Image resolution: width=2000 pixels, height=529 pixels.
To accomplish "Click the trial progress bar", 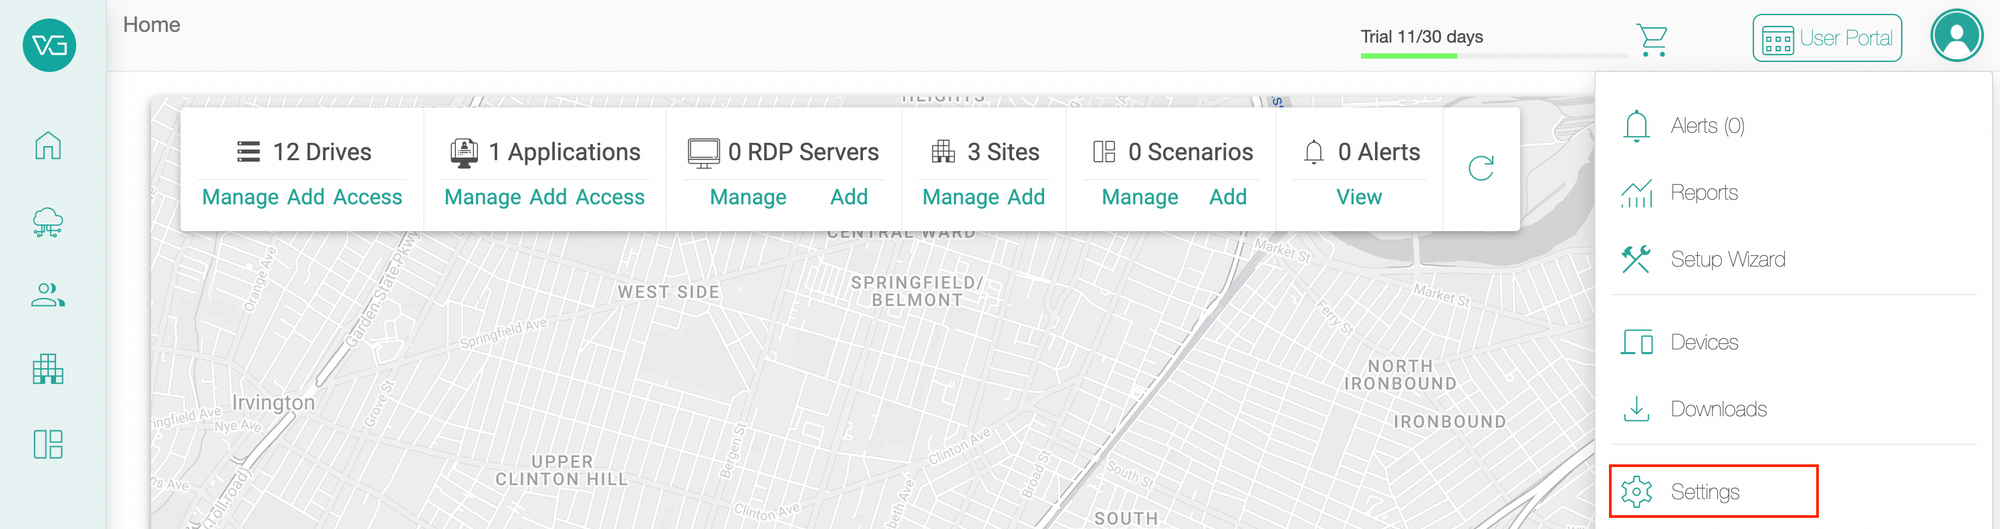I will [1493, 56].
